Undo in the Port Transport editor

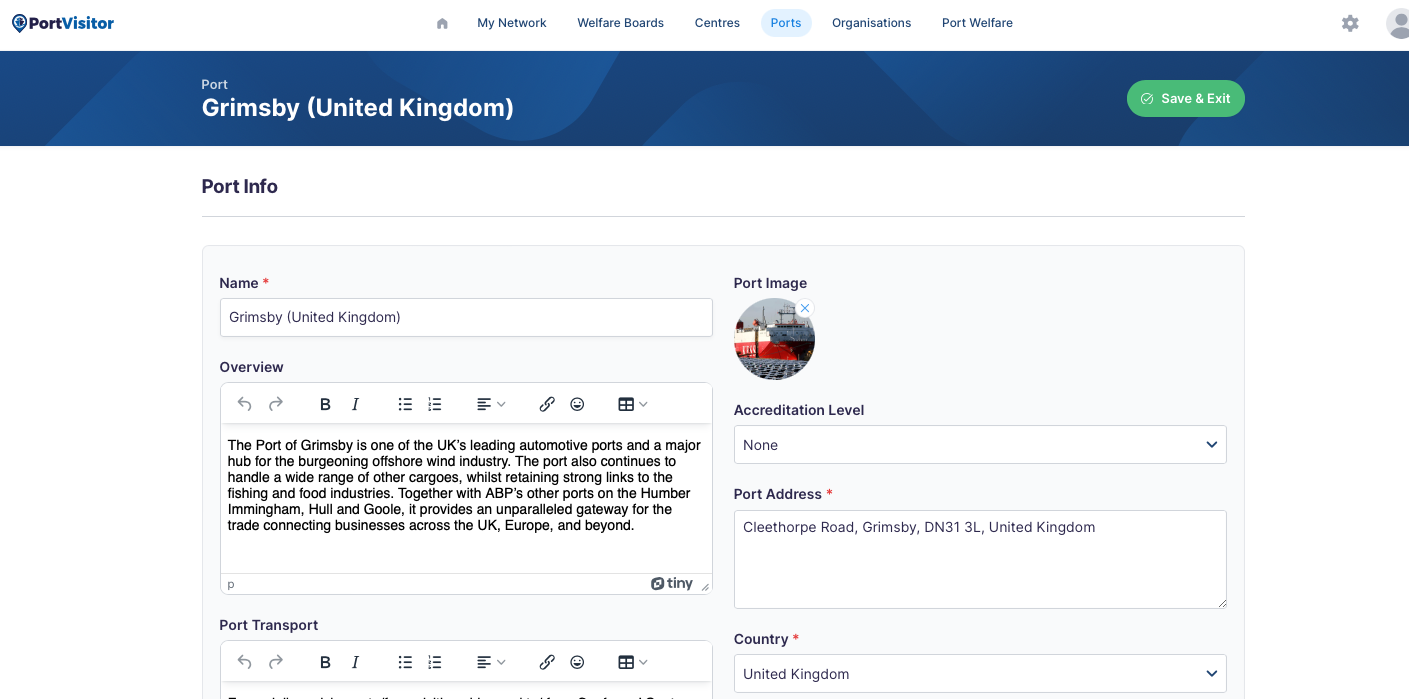coord(244,662)
